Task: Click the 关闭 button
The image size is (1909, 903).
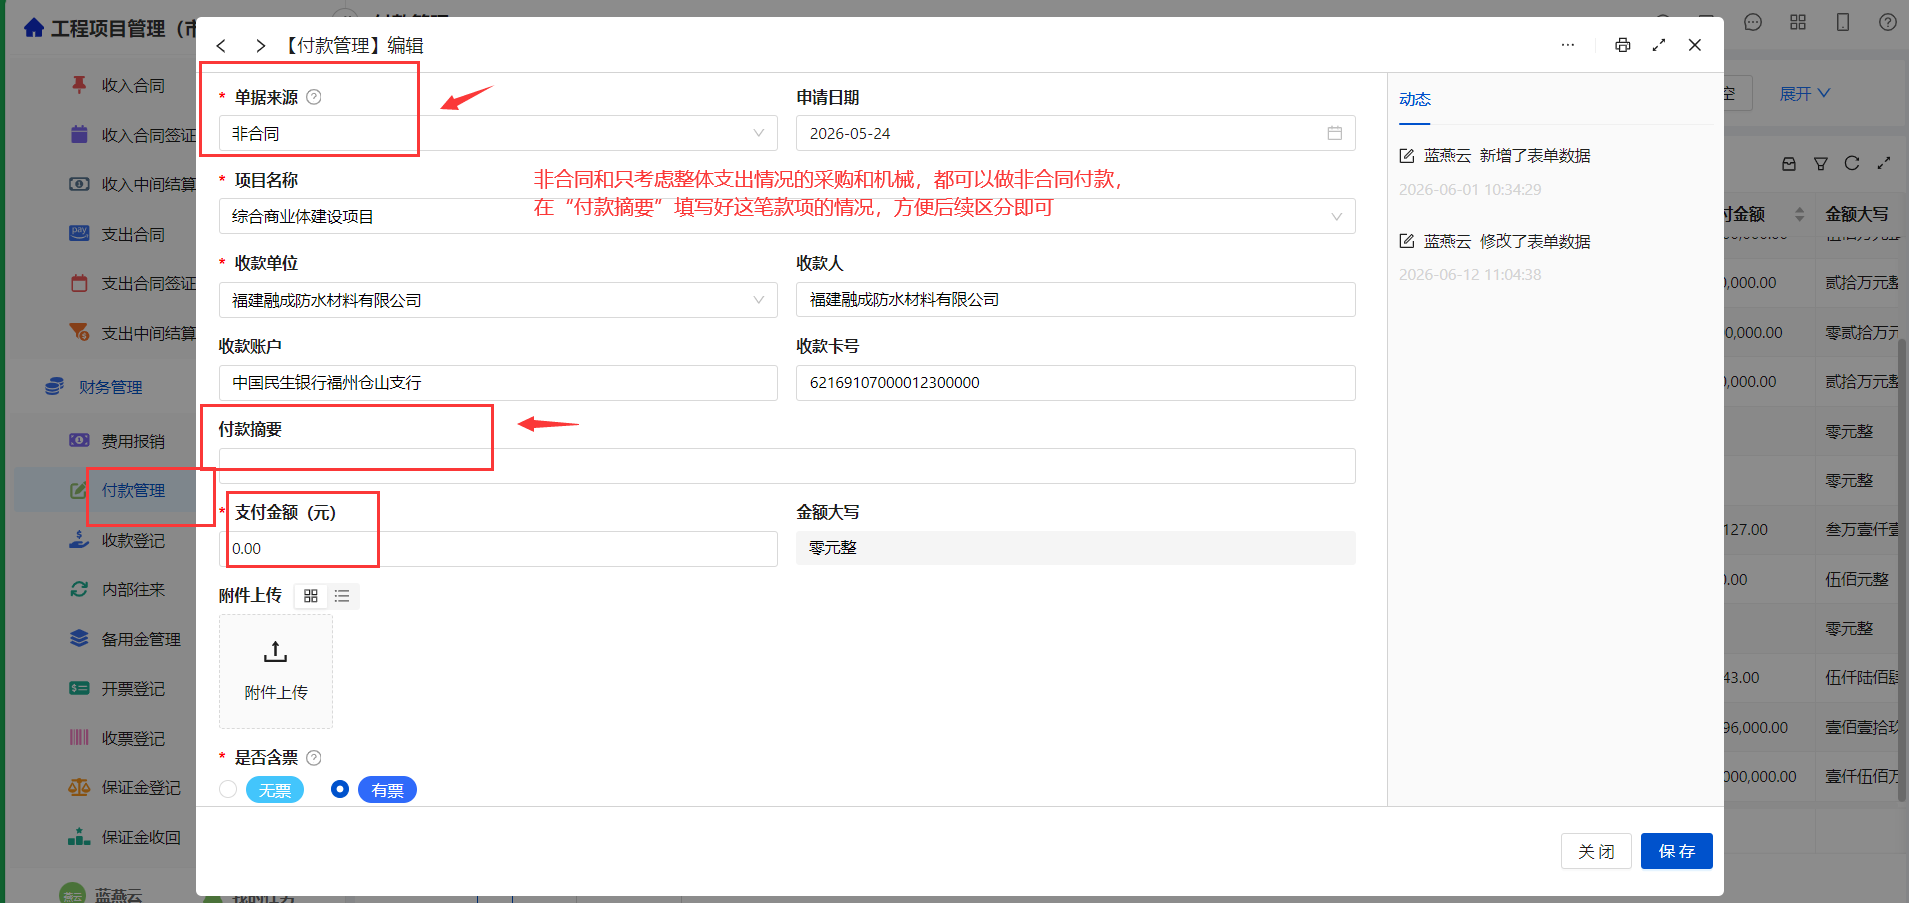Action: point(1596,851)
